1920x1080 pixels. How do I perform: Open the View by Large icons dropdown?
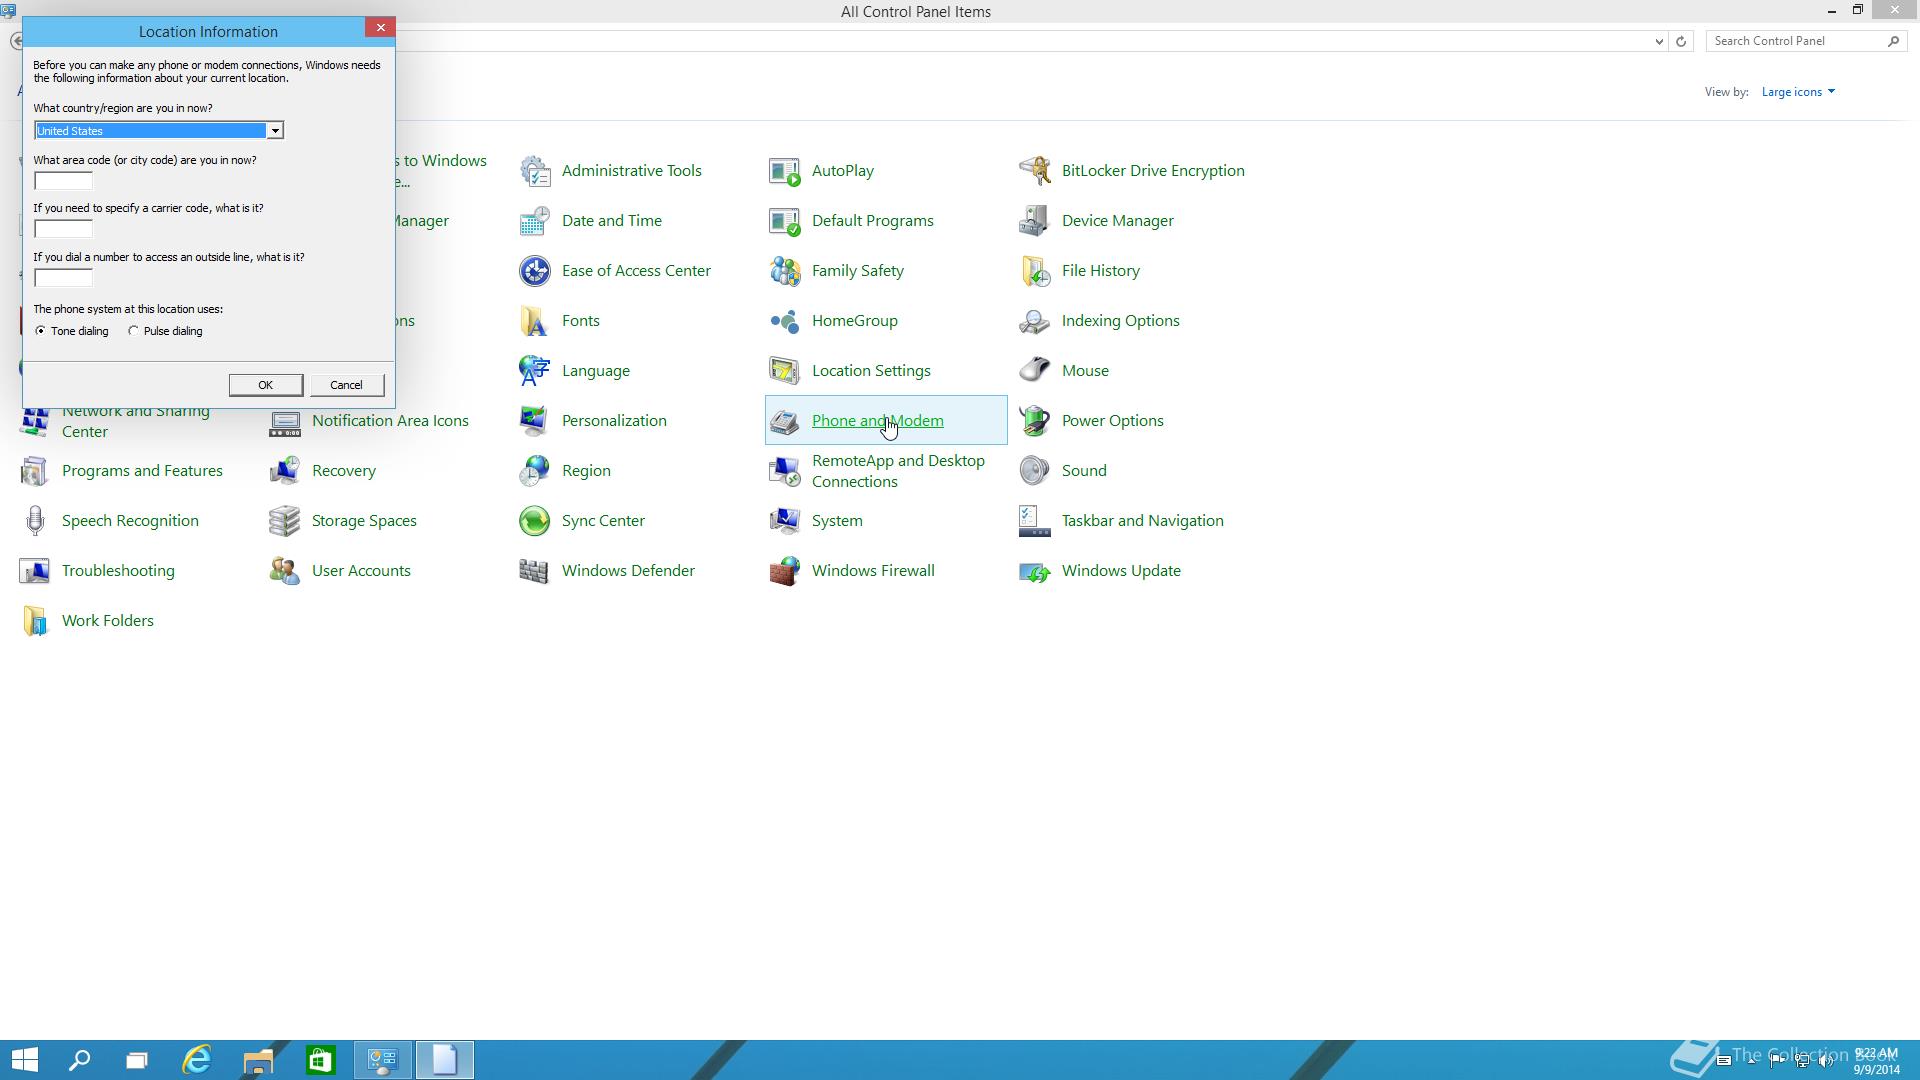1798,92
